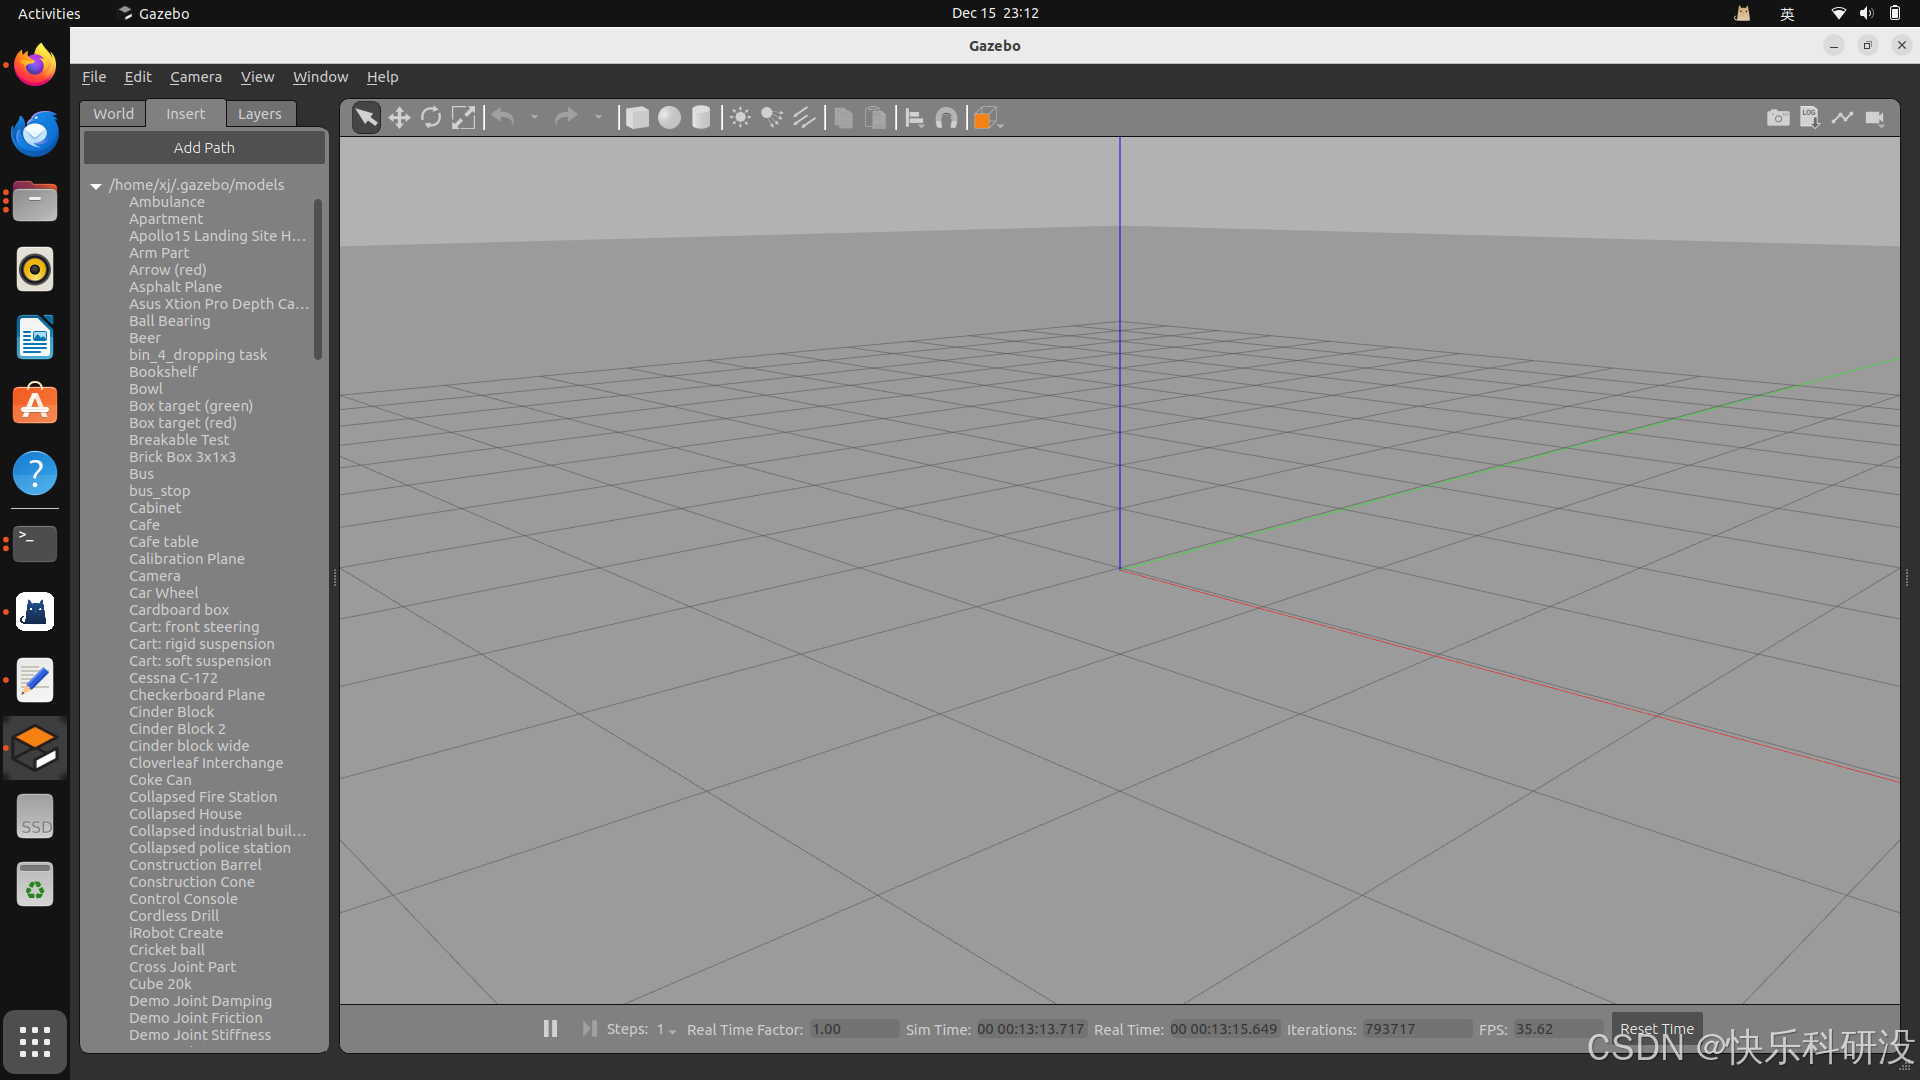This screenshot has height=1080, width=1920.
Task: Click the Add Path button
Action: pyautogui.click(x=203, y=146)
